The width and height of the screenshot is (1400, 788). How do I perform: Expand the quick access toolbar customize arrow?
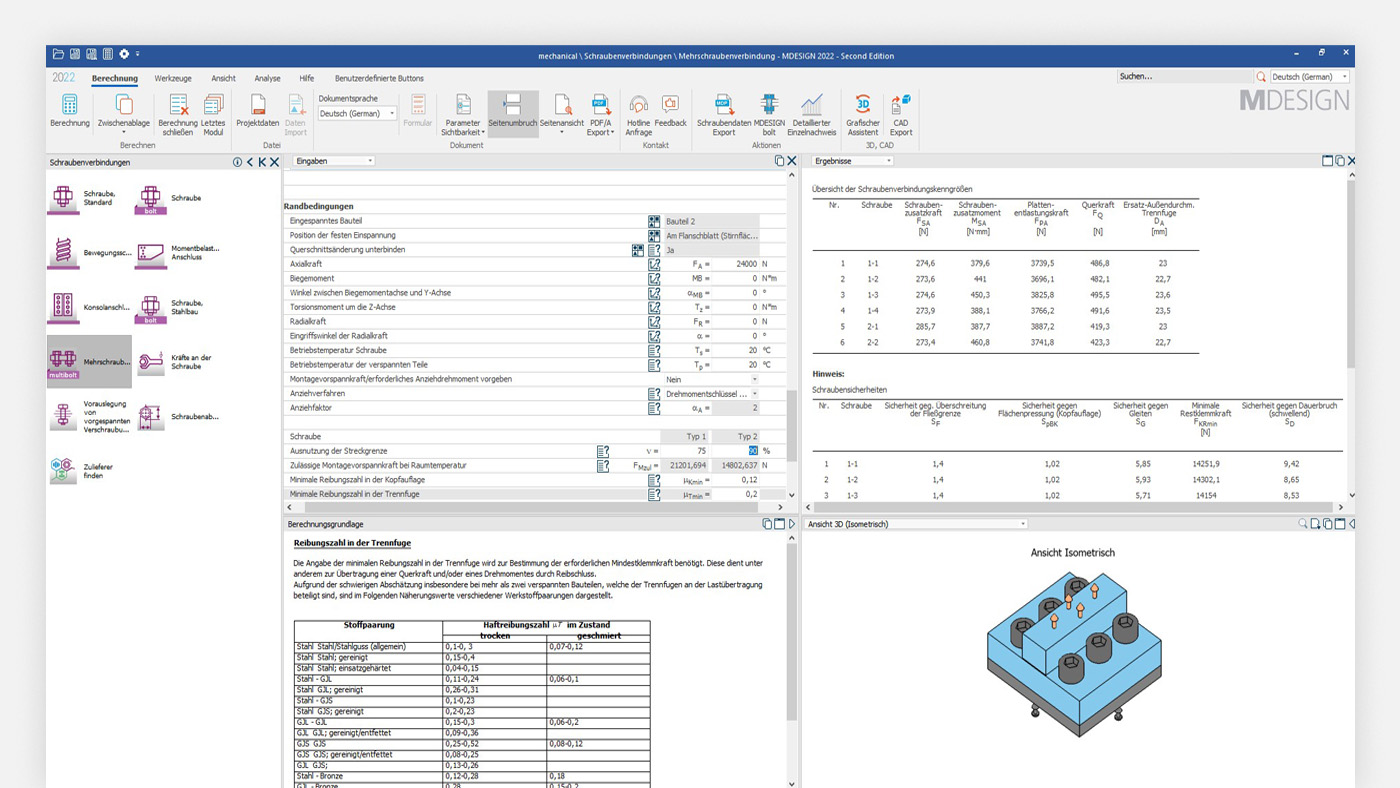(138, 54)
